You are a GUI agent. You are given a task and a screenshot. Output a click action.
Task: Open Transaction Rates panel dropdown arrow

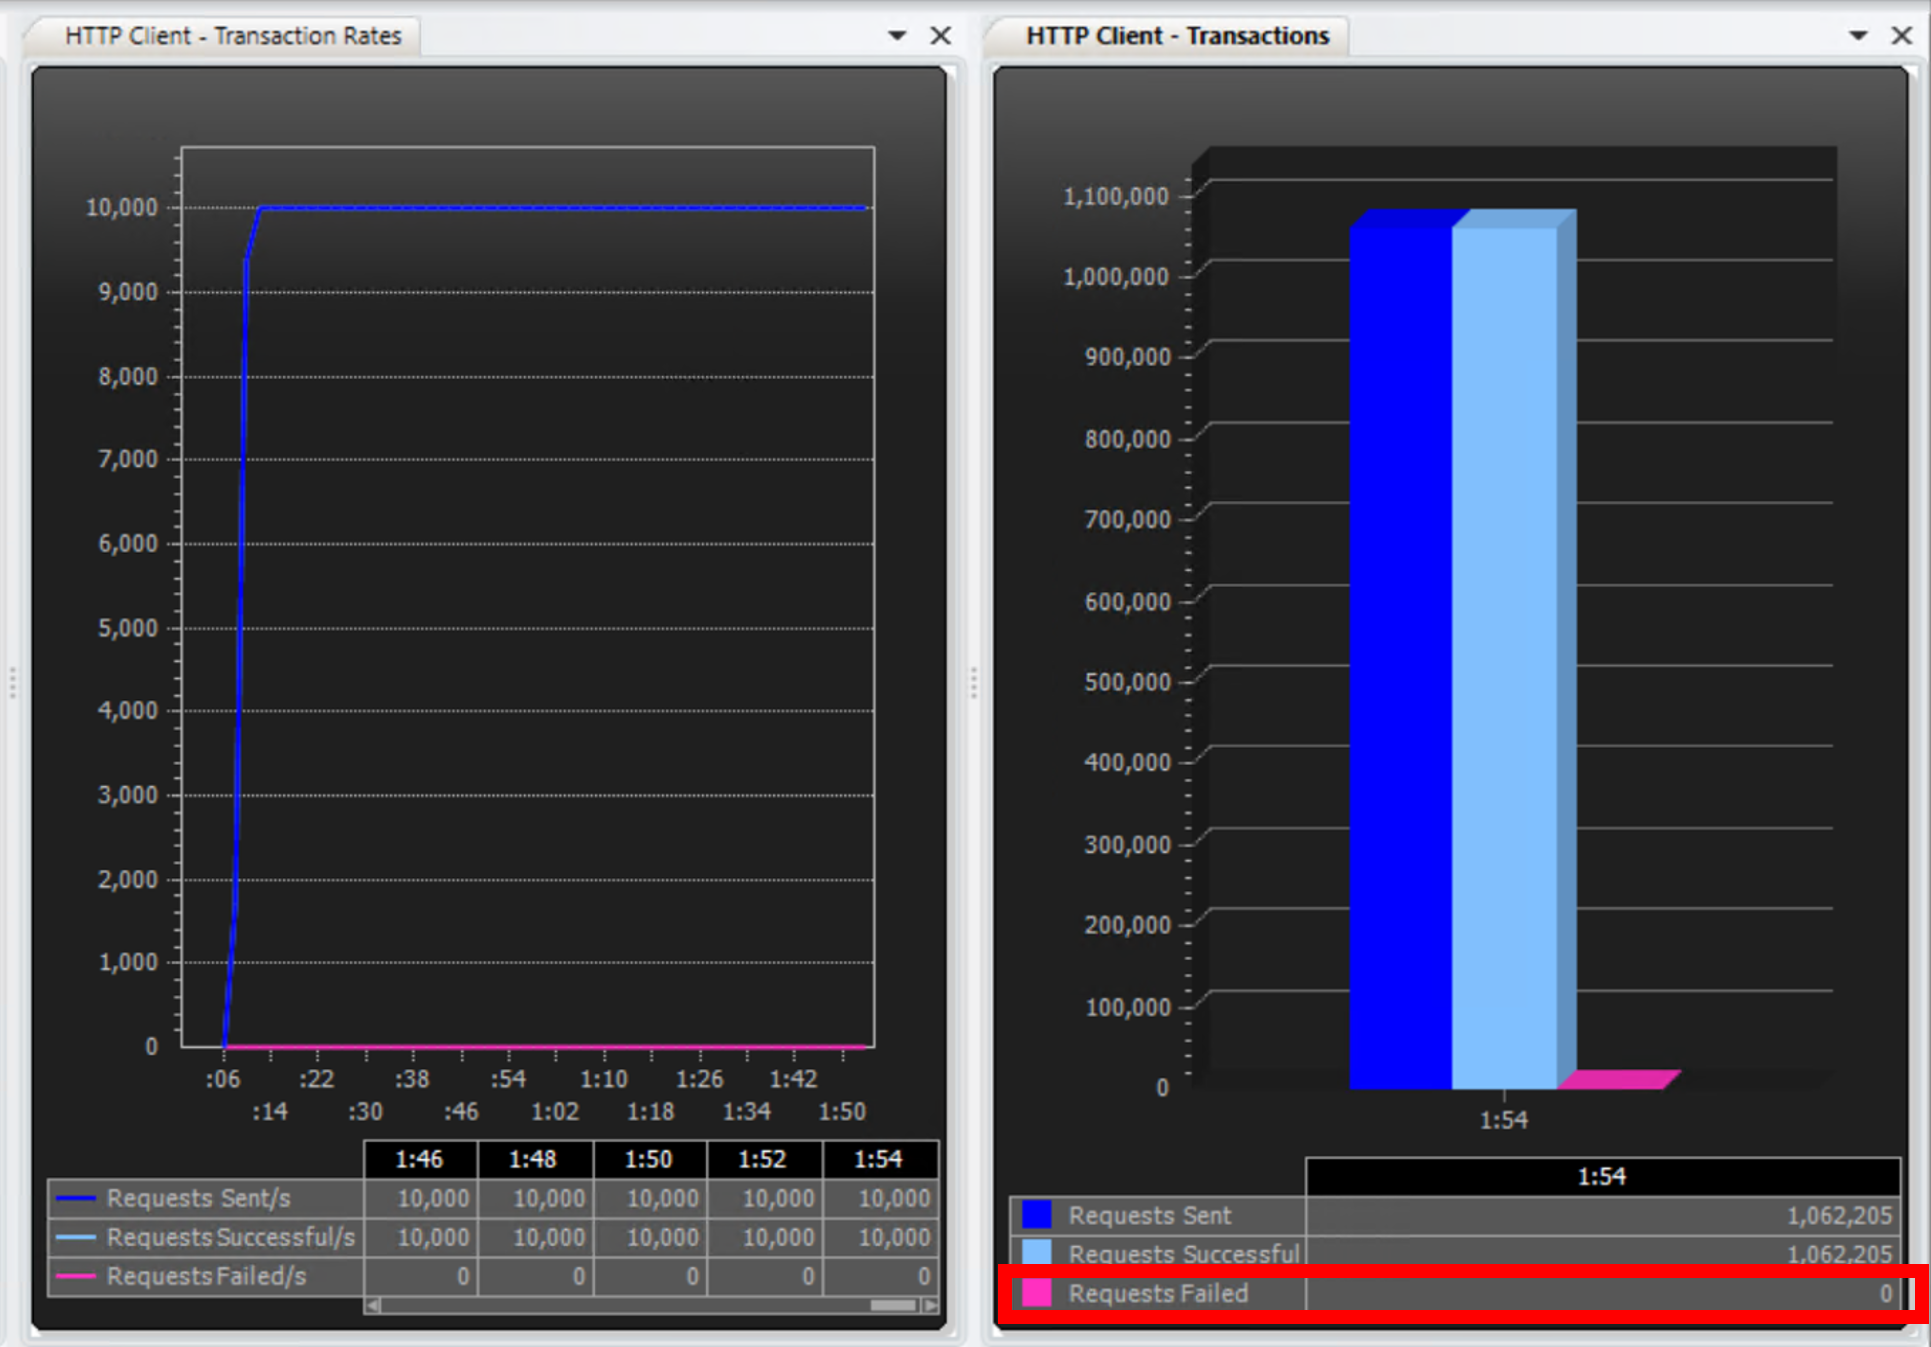897,36
